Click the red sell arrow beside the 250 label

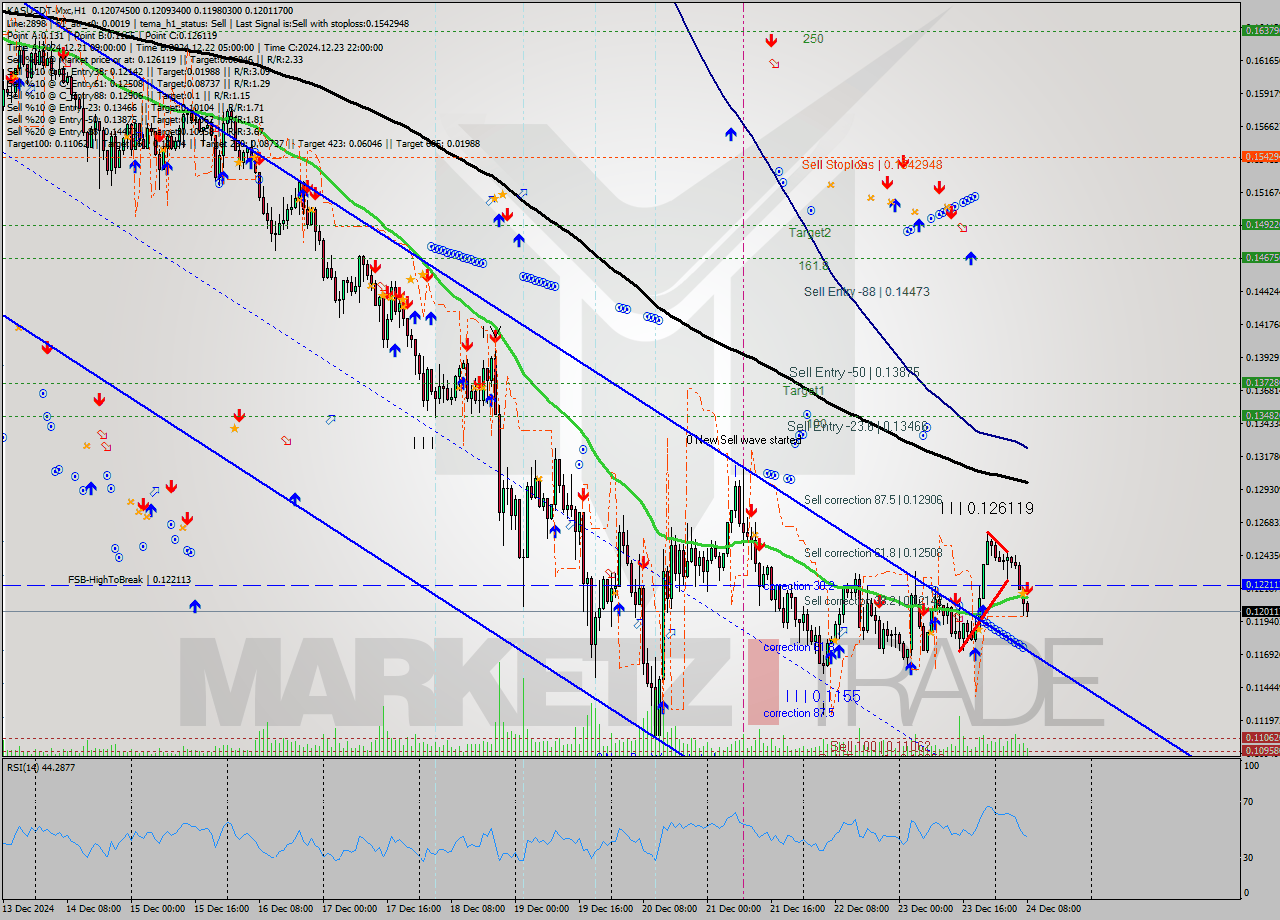[771, 41]
